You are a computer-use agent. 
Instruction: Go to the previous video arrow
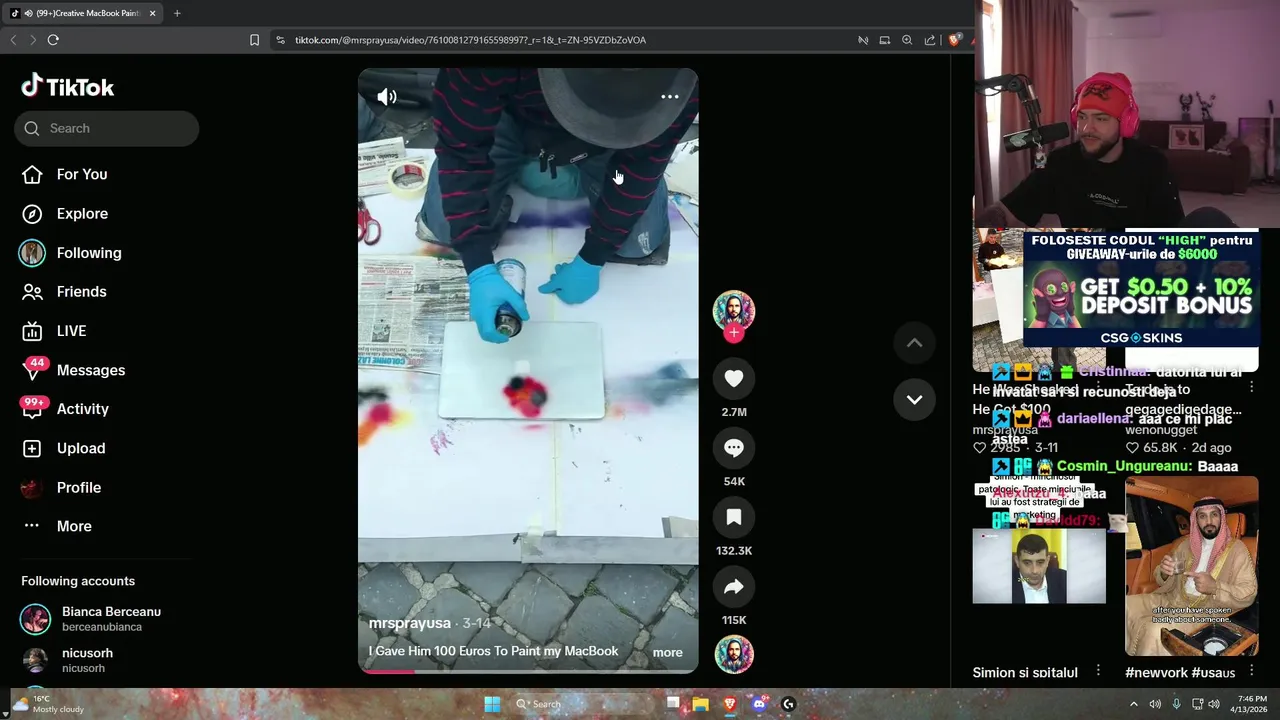[x=914, y=343]
